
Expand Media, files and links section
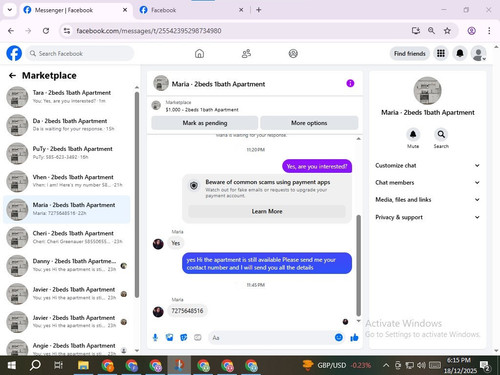(x=428, y=200)
